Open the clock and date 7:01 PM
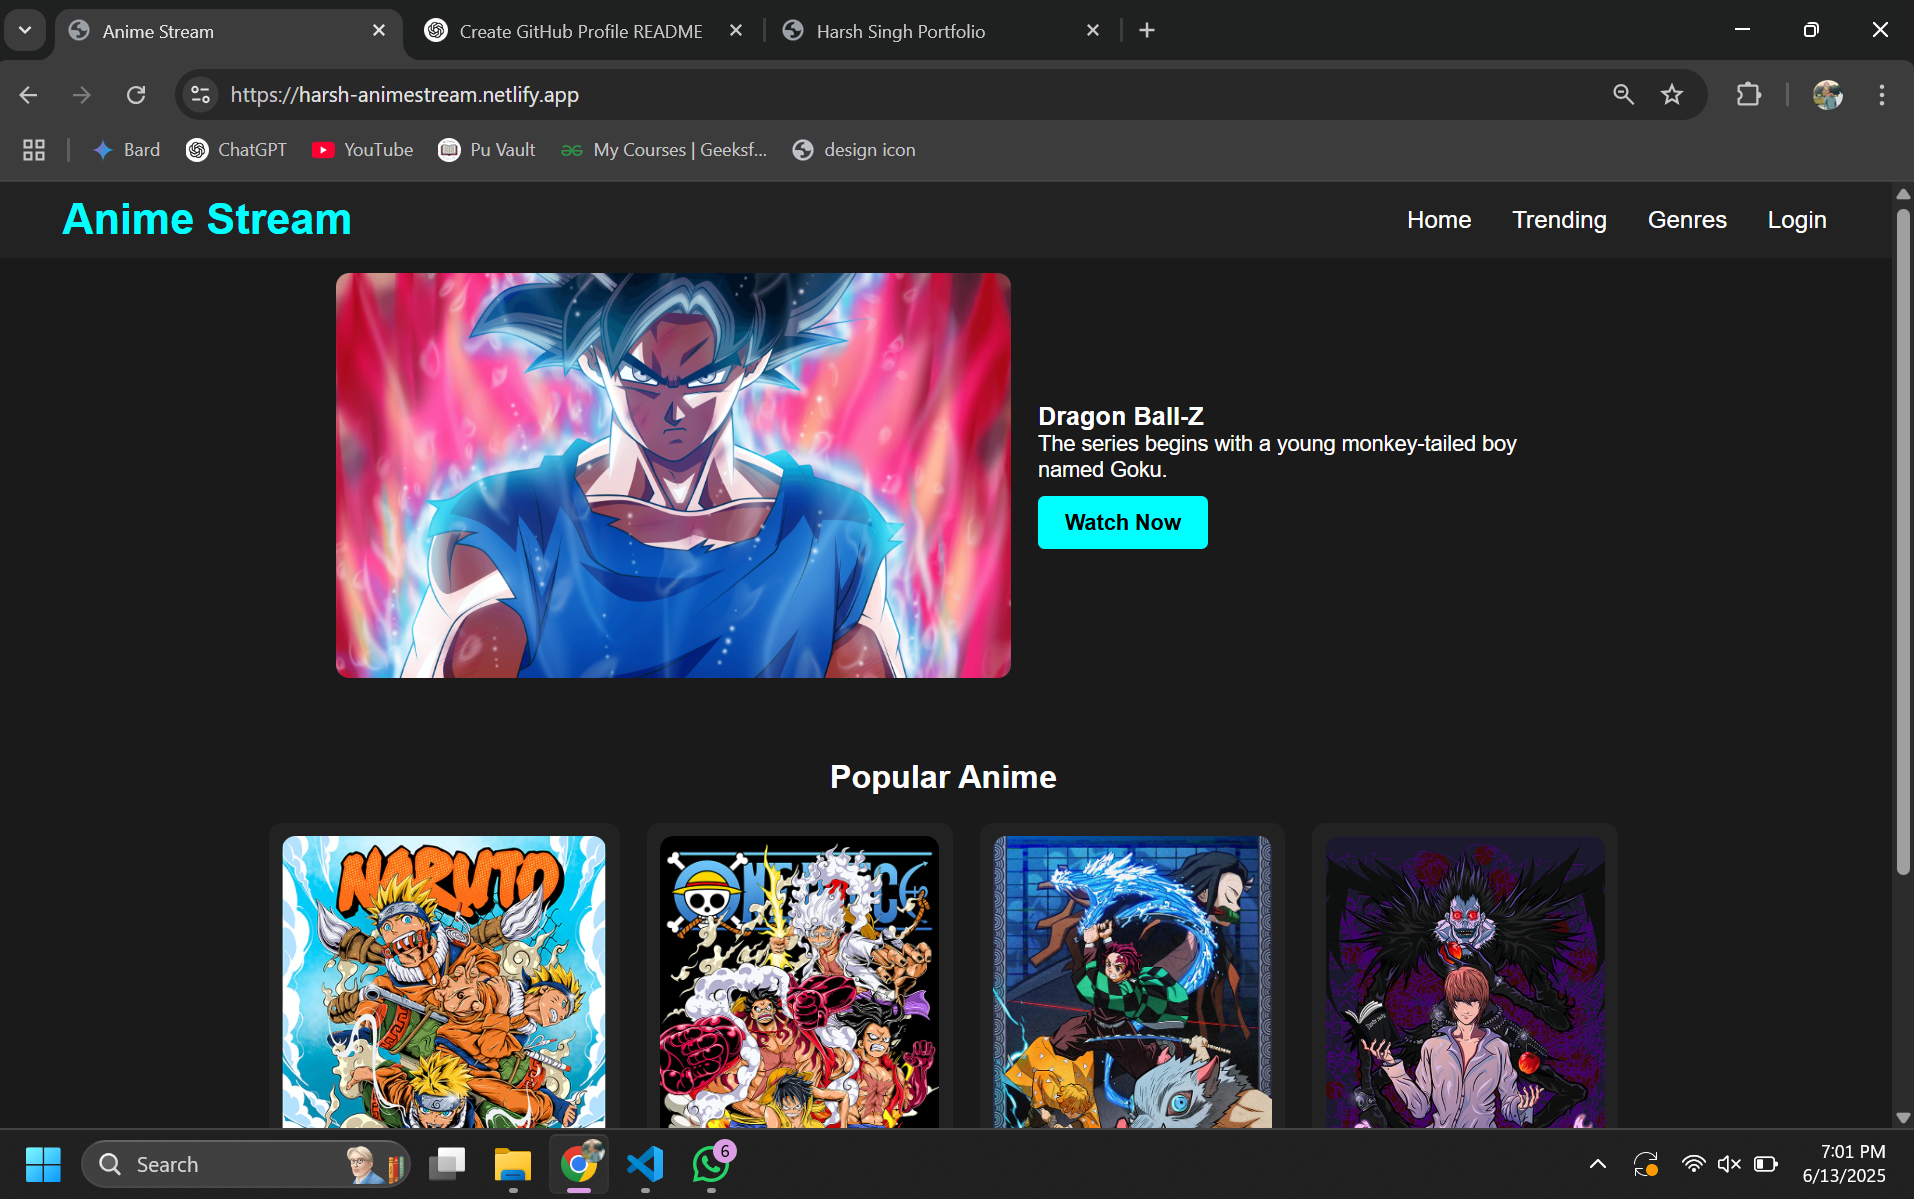The height and width of the screenshot is (1199, 1914). (1844, 1164)
